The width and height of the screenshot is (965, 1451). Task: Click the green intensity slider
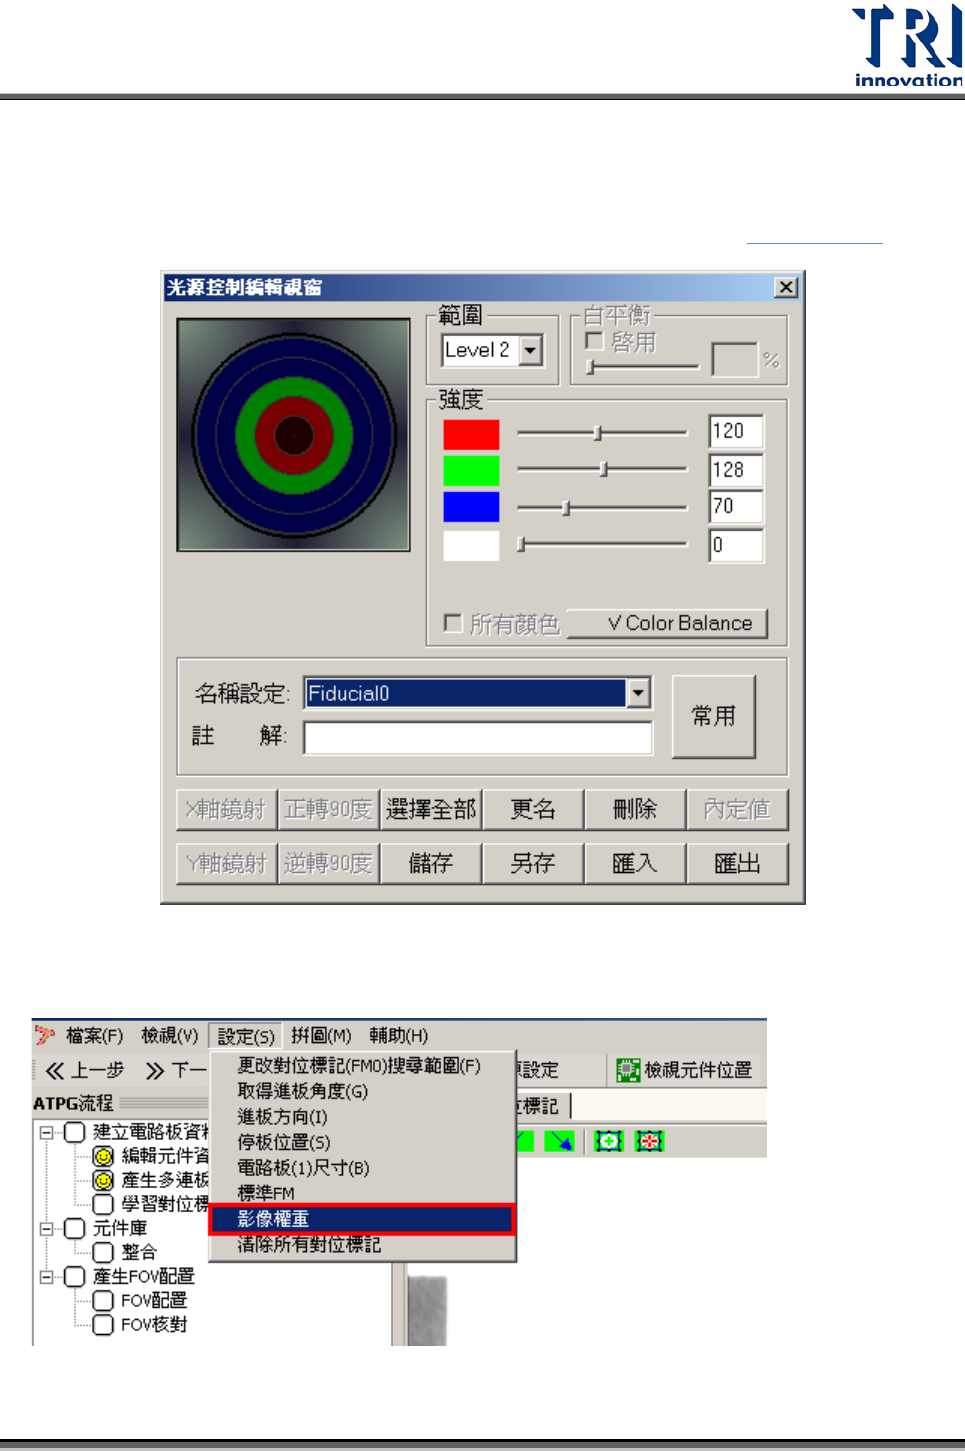(602, 469)
